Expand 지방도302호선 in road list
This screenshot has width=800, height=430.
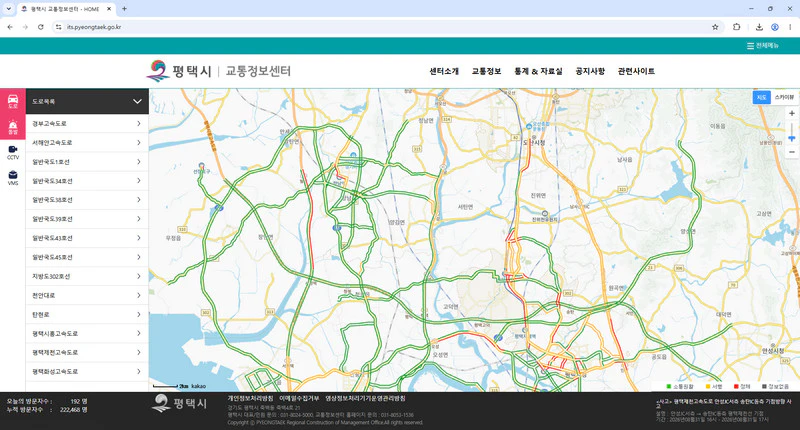tap(87, 276)
